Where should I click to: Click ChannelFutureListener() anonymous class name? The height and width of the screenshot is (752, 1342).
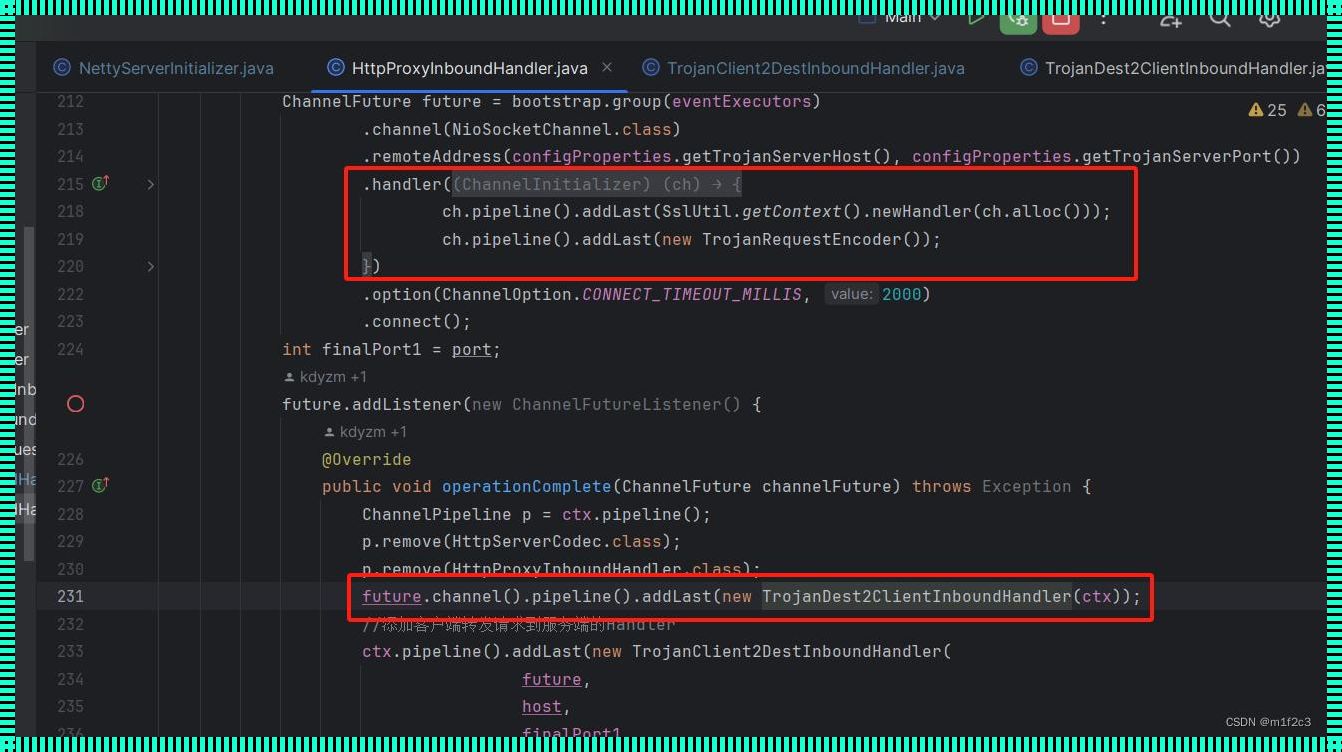(626, 404)
